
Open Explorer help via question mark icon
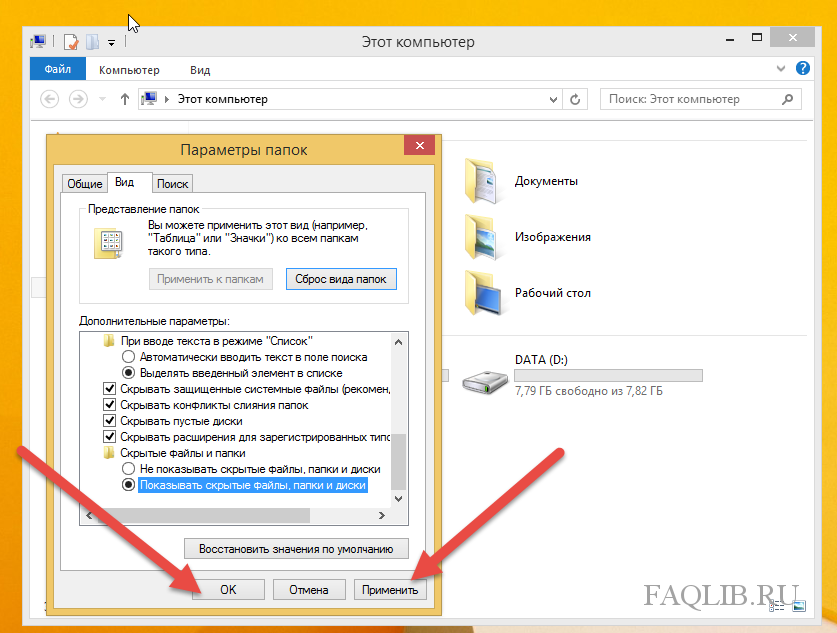point(802,68)
